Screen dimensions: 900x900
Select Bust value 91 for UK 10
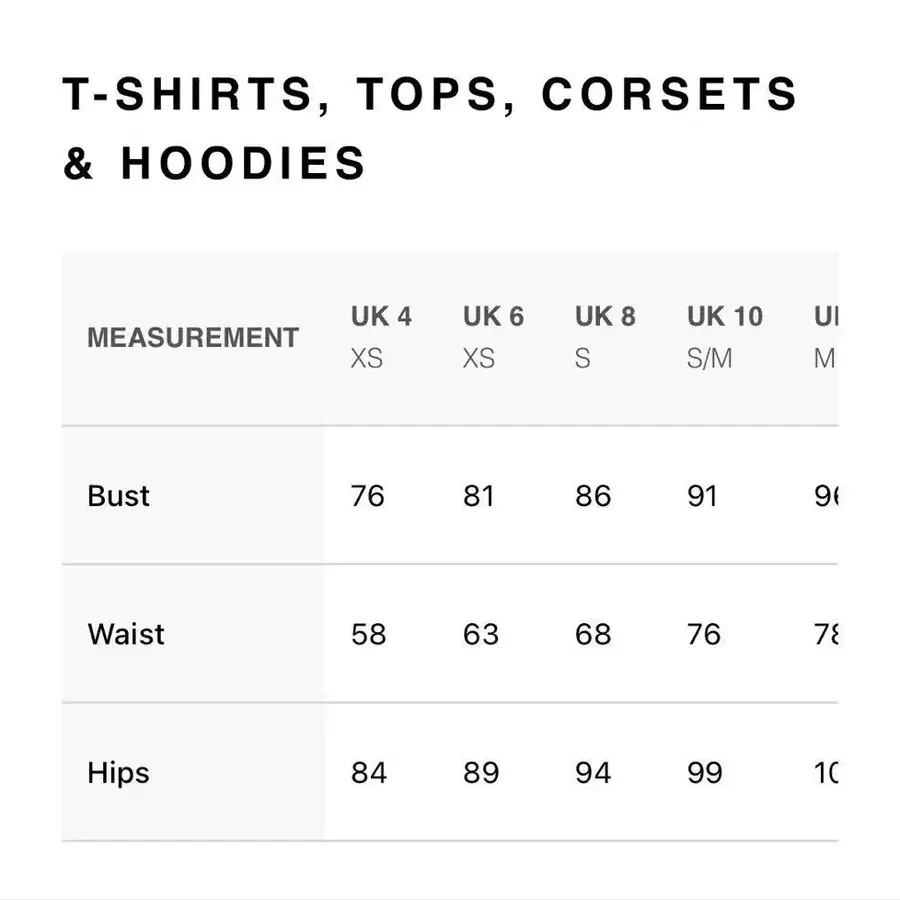[703, 496]
